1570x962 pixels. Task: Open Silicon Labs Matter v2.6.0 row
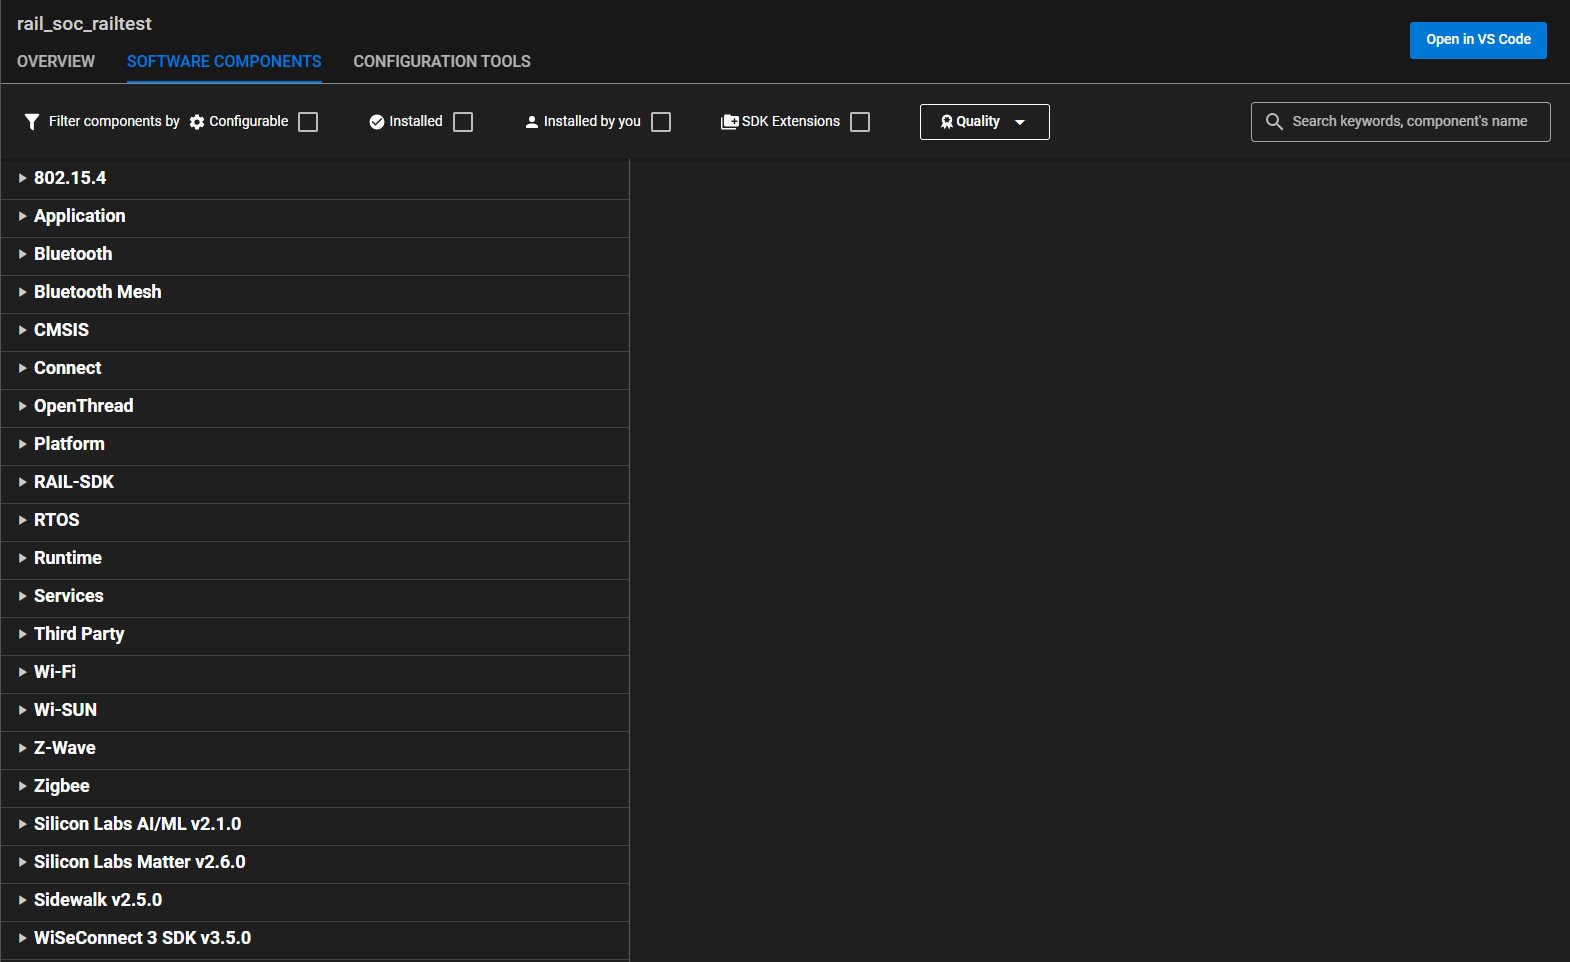(315, 862)
